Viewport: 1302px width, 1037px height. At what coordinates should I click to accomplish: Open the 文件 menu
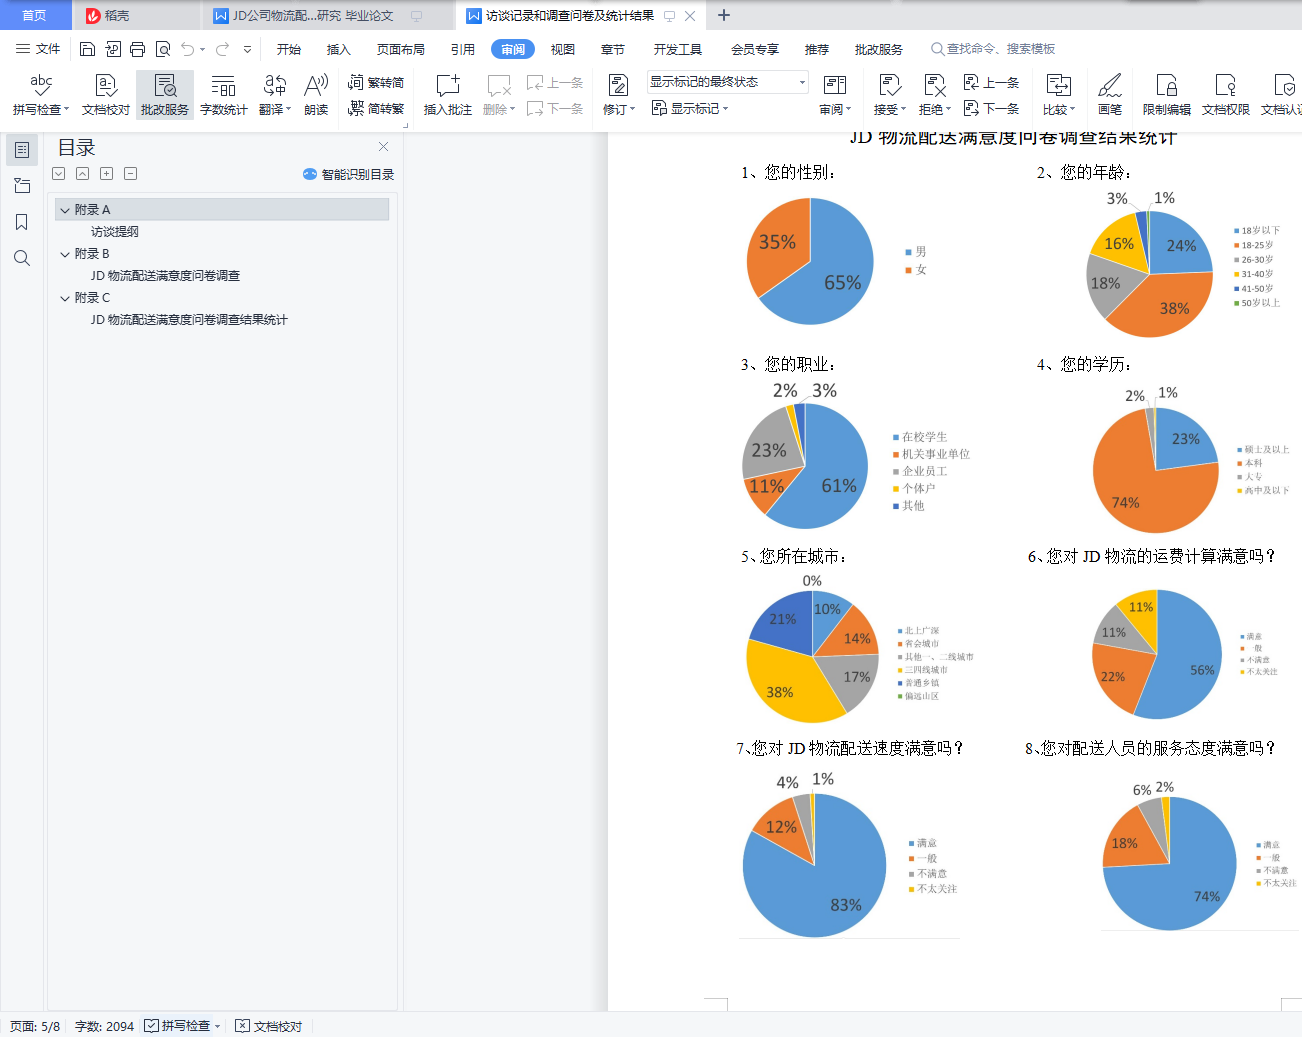38,49
